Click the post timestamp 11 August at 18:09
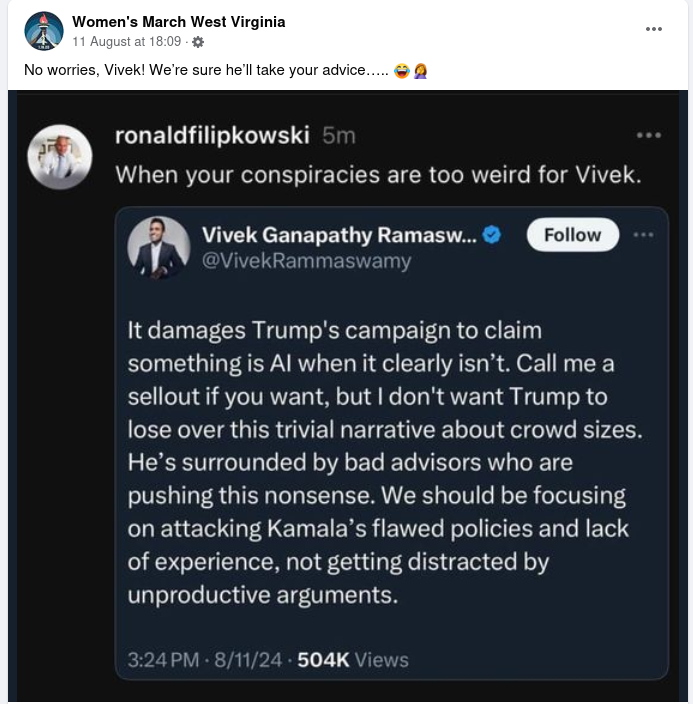The width and height of the screenshot is (693, 704). (126, 42)
